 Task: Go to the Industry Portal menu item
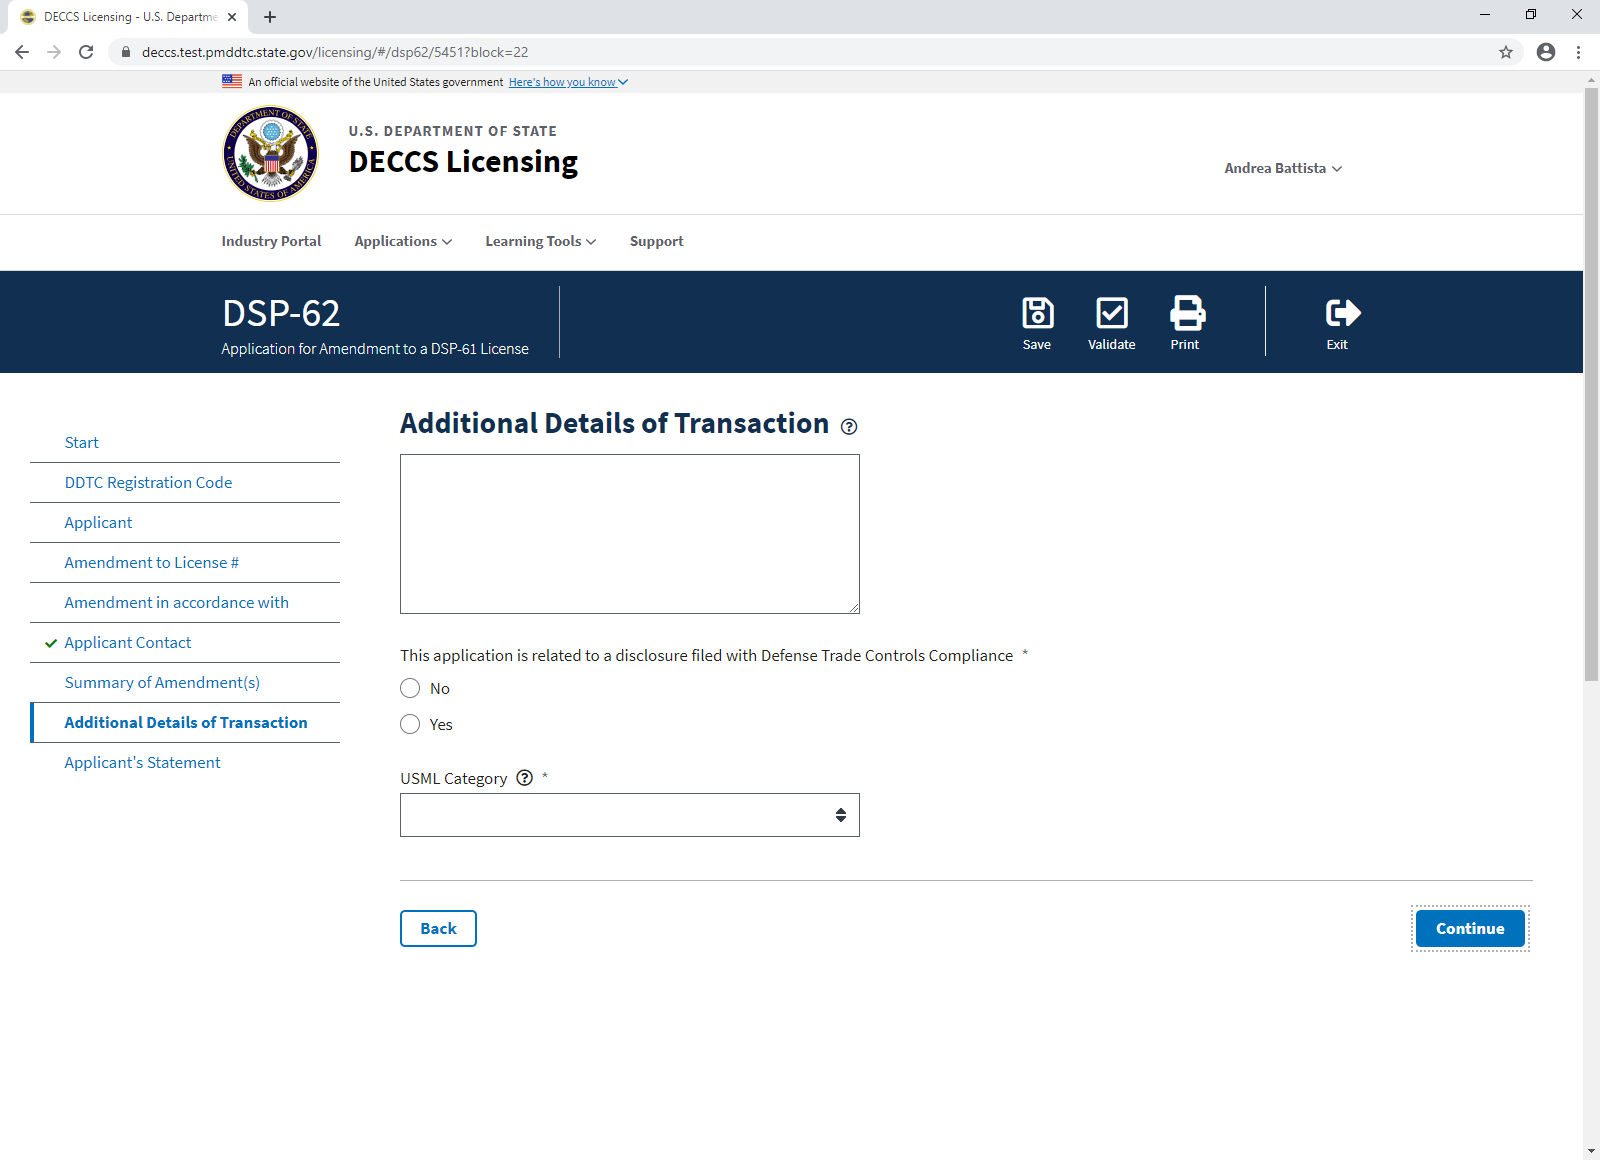[x=271, y=241]
